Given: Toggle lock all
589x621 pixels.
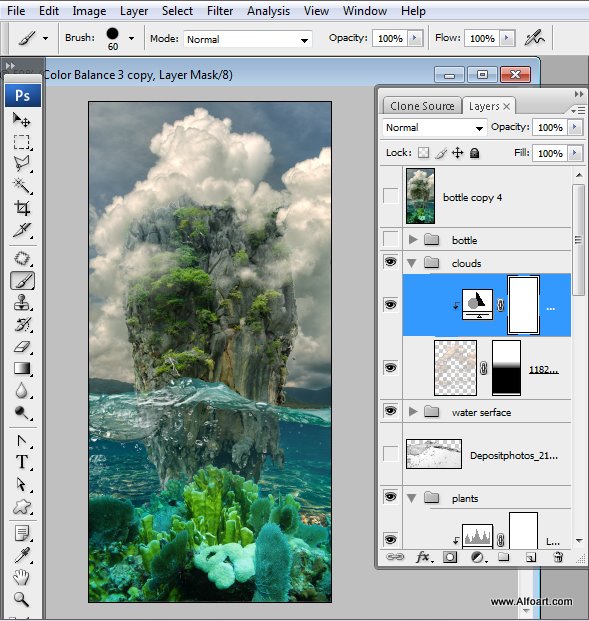Looking at the screenshot, I should click(x=475, y=153).
